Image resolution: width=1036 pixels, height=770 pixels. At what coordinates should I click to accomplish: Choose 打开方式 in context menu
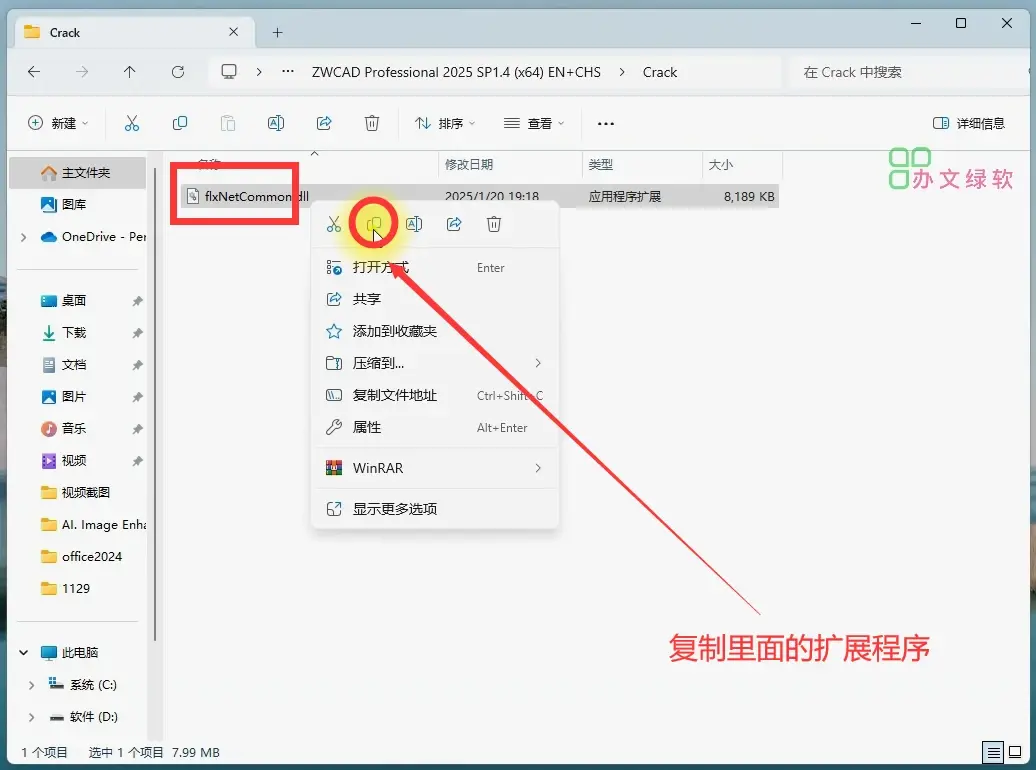[x=435, y=267]
